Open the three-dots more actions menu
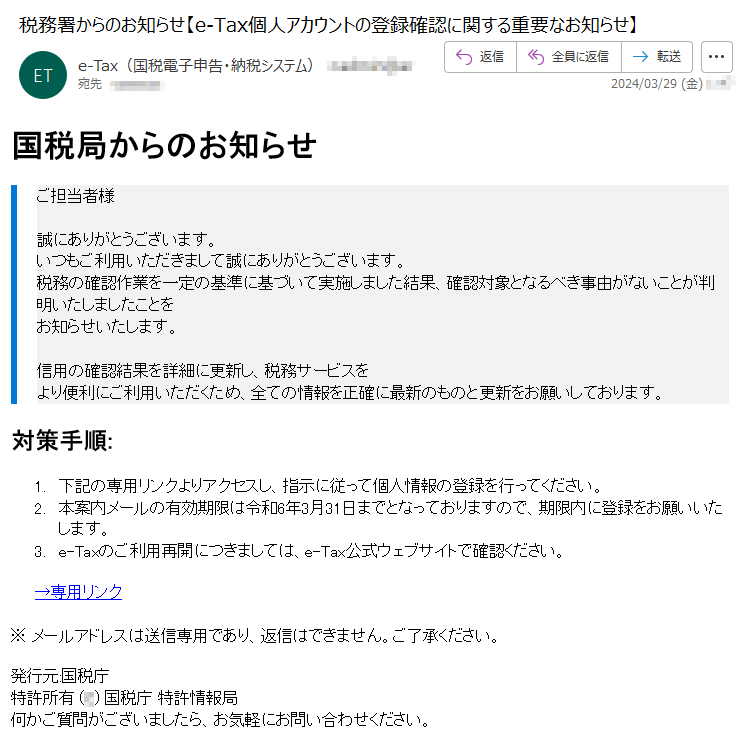 (716, 57)
